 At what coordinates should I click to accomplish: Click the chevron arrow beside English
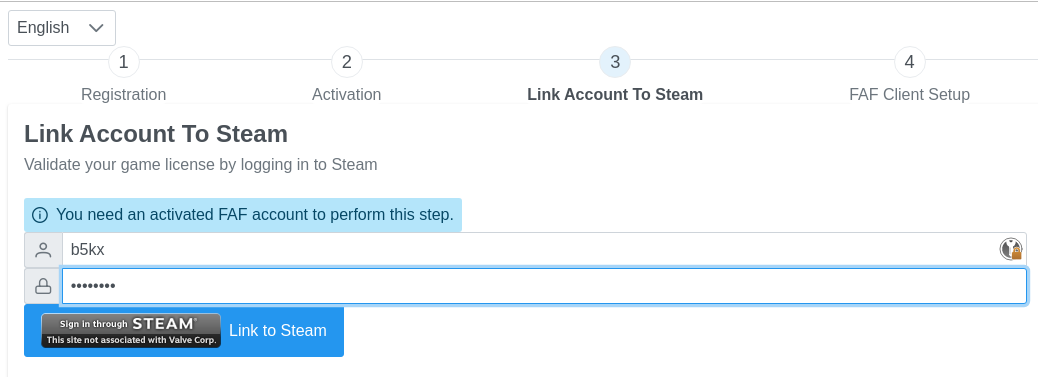[x=96, y=28]
